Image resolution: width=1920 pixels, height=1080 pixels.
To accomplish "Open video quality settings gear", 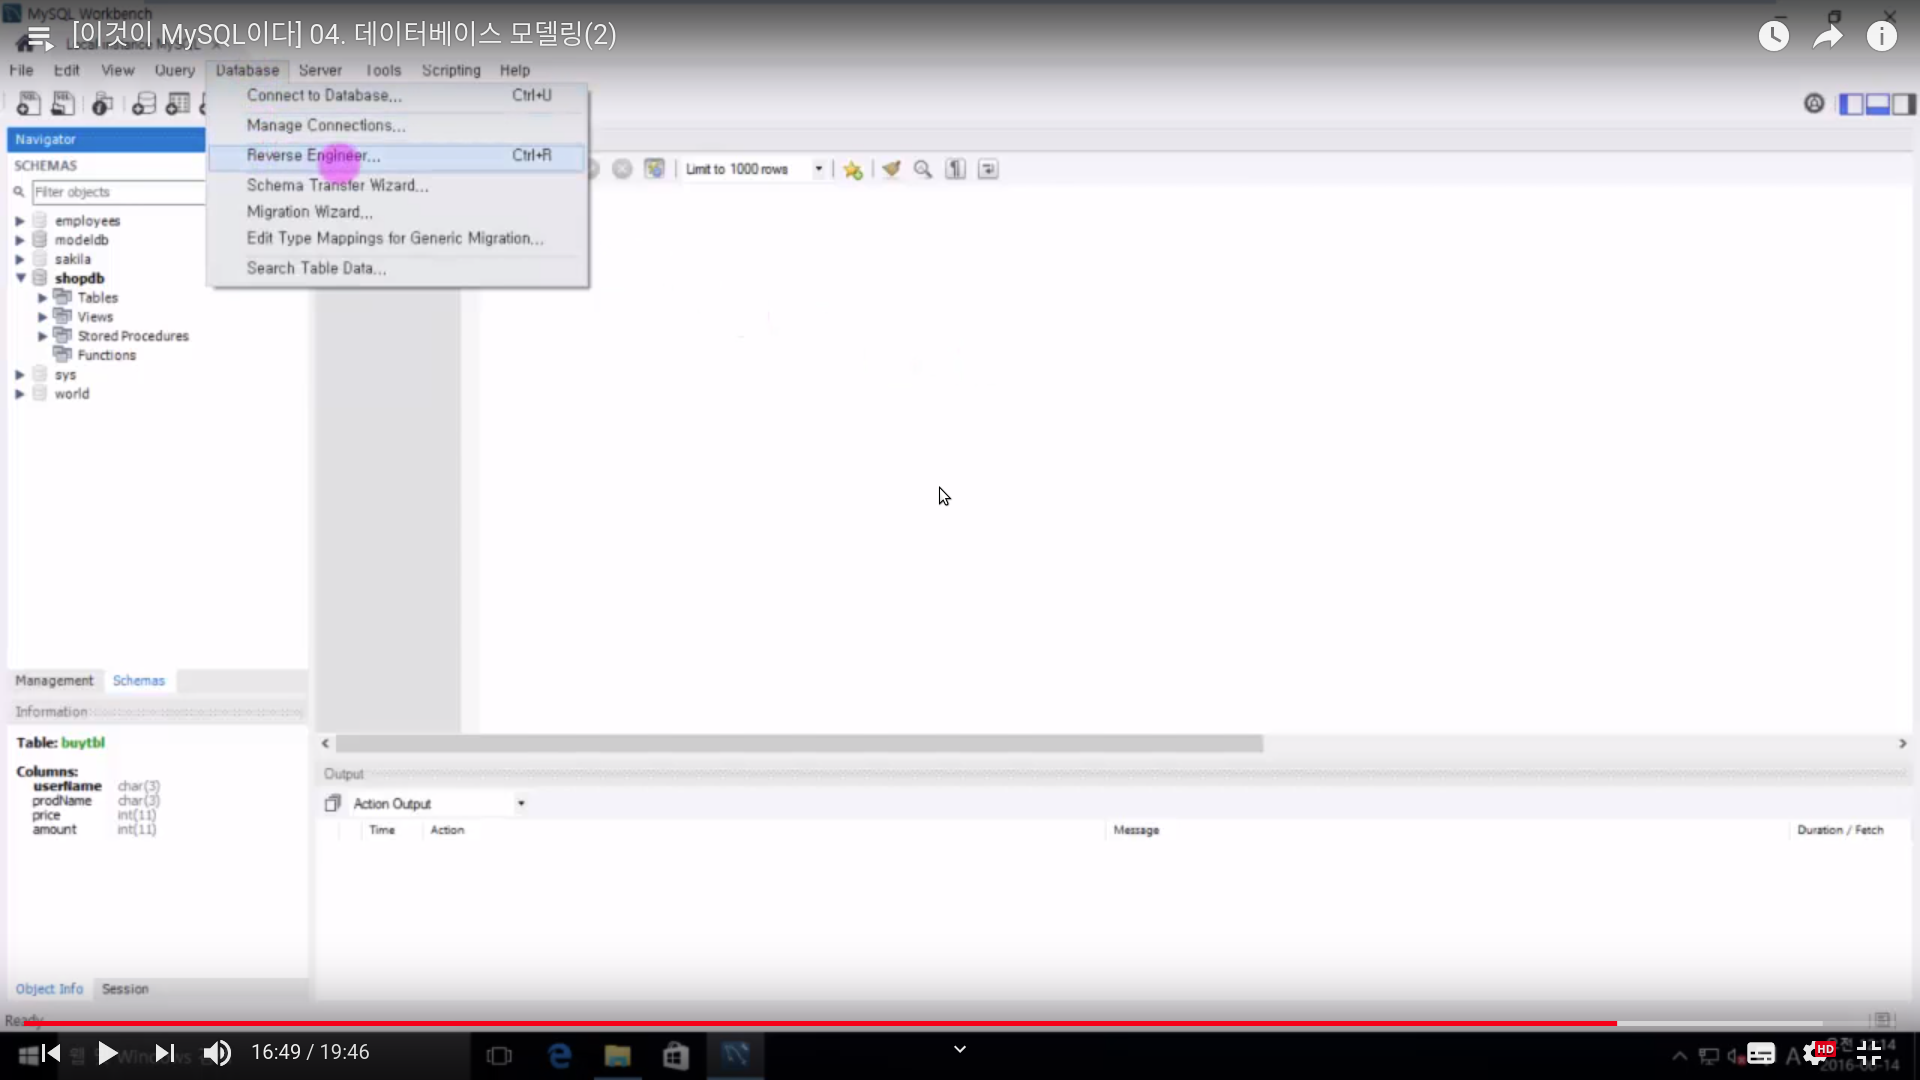I will (1816, 1054).
